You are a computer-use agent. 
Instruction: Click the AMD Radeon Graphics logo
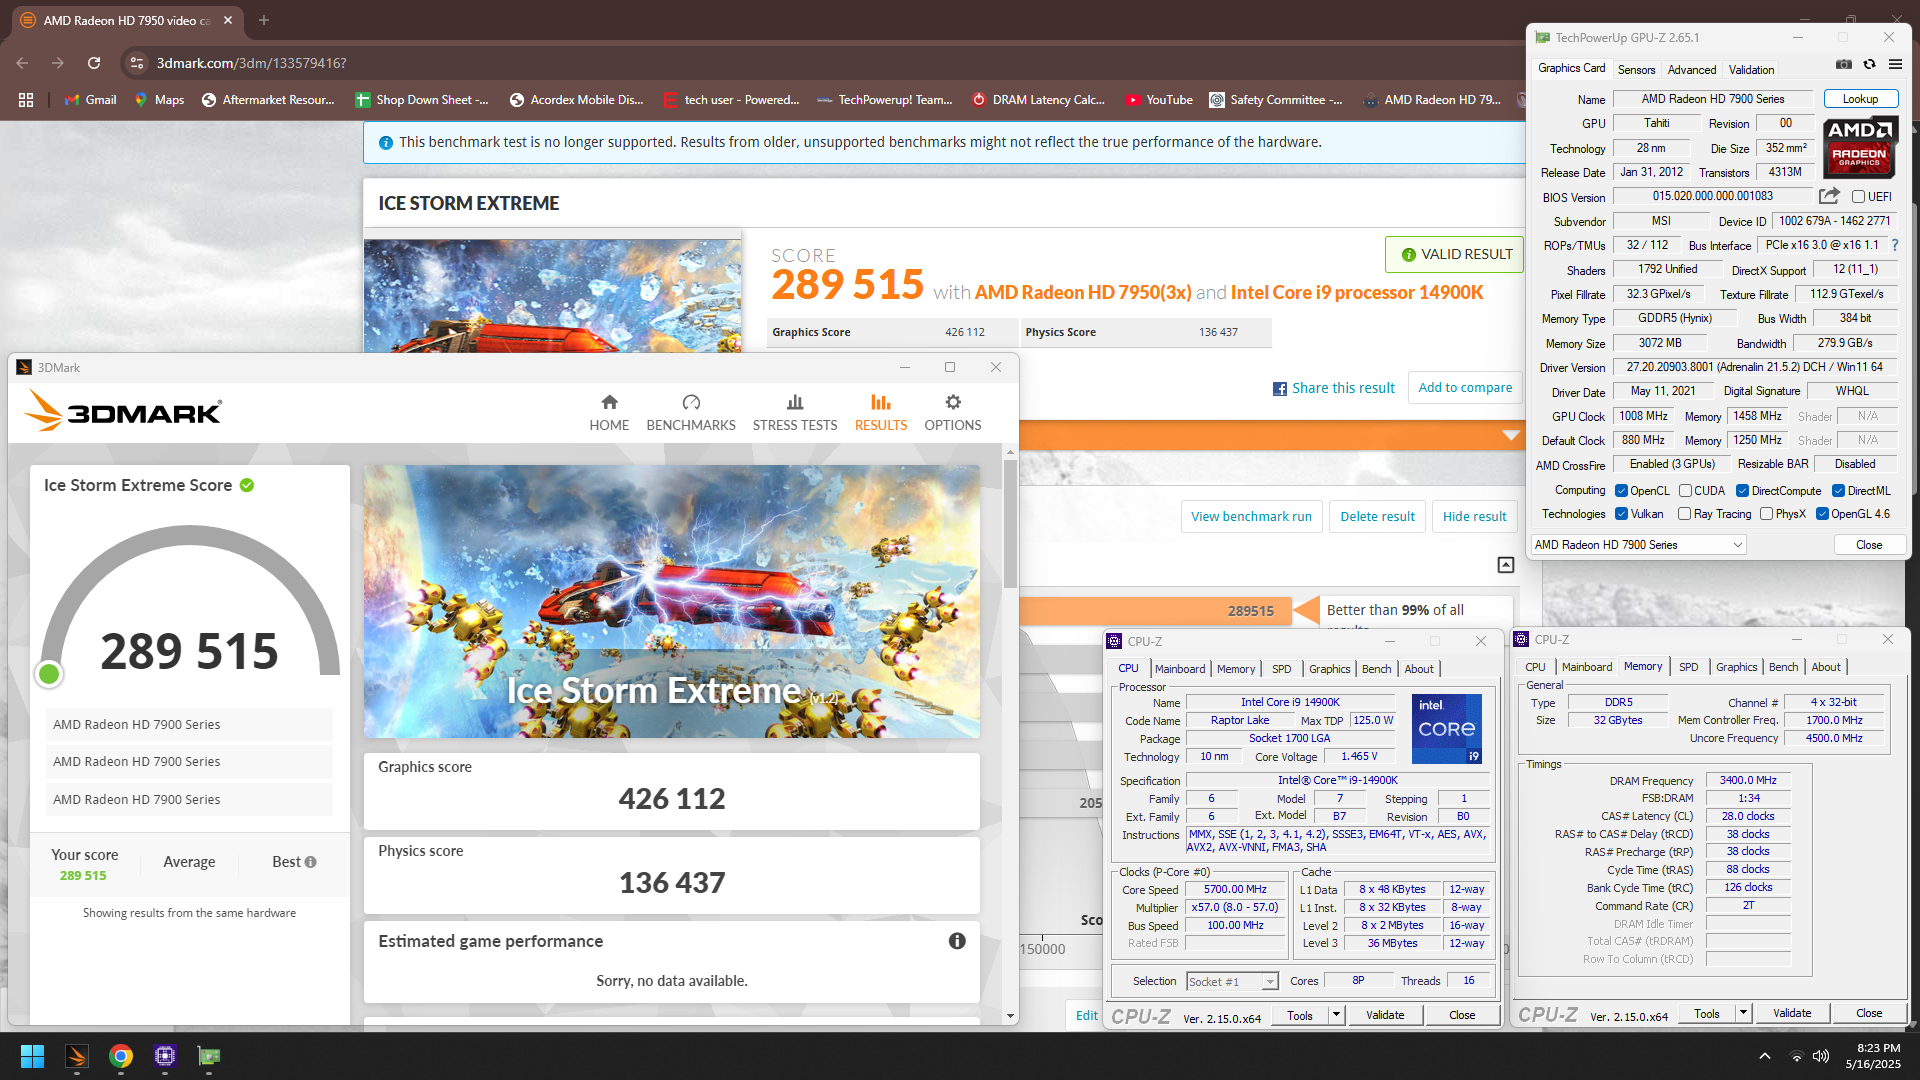pos(1859,146)
